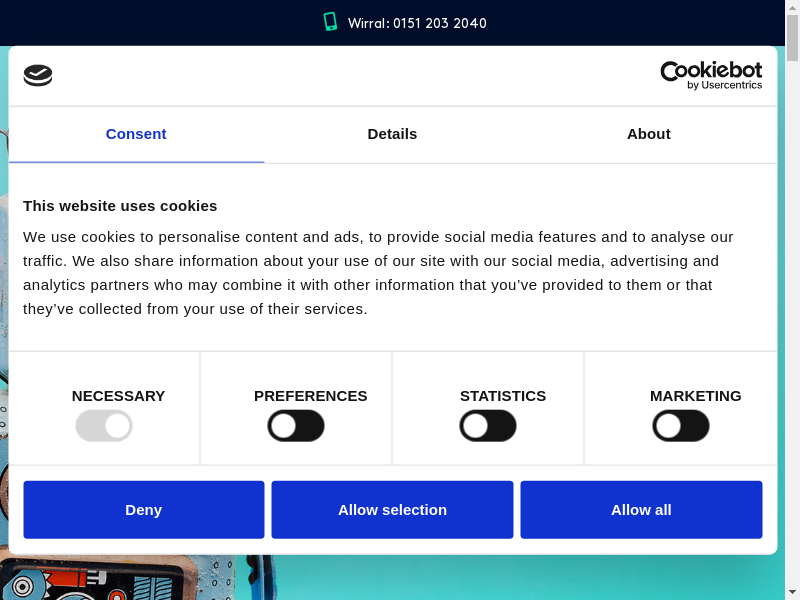Click the Allow selection button
Screen dimensions: 800x600
click(392, 510)
